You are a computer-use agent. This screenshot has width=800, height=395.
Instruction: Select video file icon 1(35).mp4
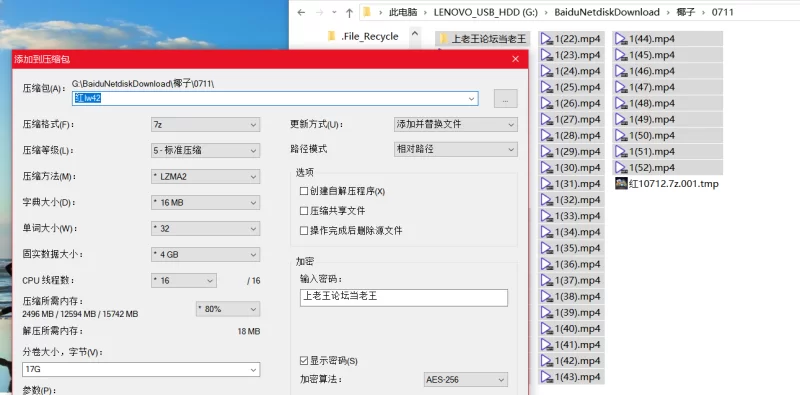[x=547, y=248]
